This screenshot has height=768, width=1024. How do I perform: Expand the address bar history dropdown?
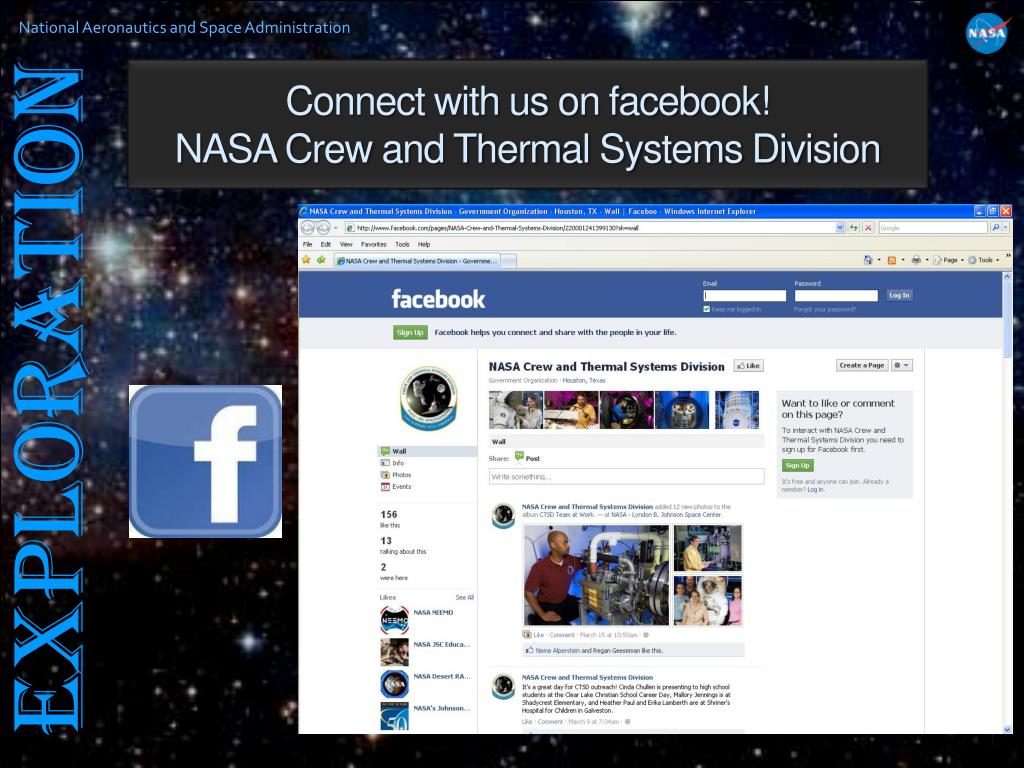pos(840,228)
